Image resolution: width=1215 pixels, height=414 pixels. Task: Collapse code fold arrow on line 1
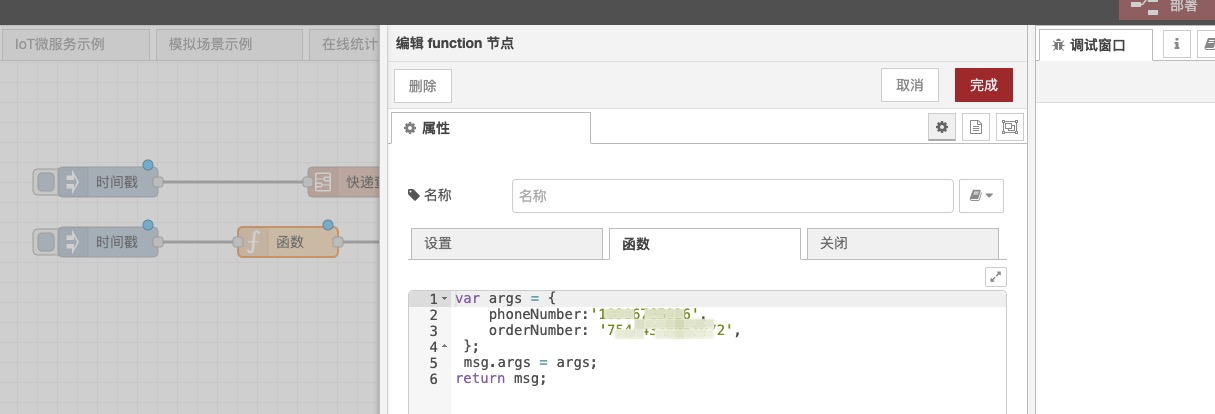click(444, 299)
